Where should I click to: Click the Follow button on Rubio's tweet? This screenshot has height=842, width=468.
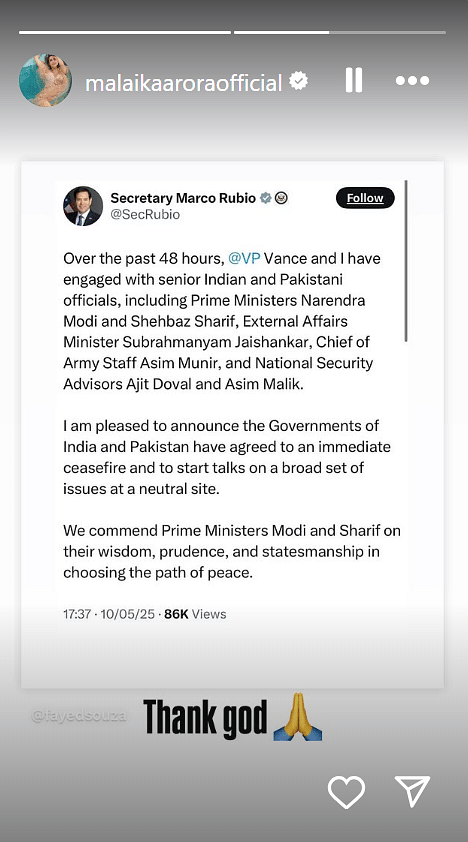click(x=365, y=198)
